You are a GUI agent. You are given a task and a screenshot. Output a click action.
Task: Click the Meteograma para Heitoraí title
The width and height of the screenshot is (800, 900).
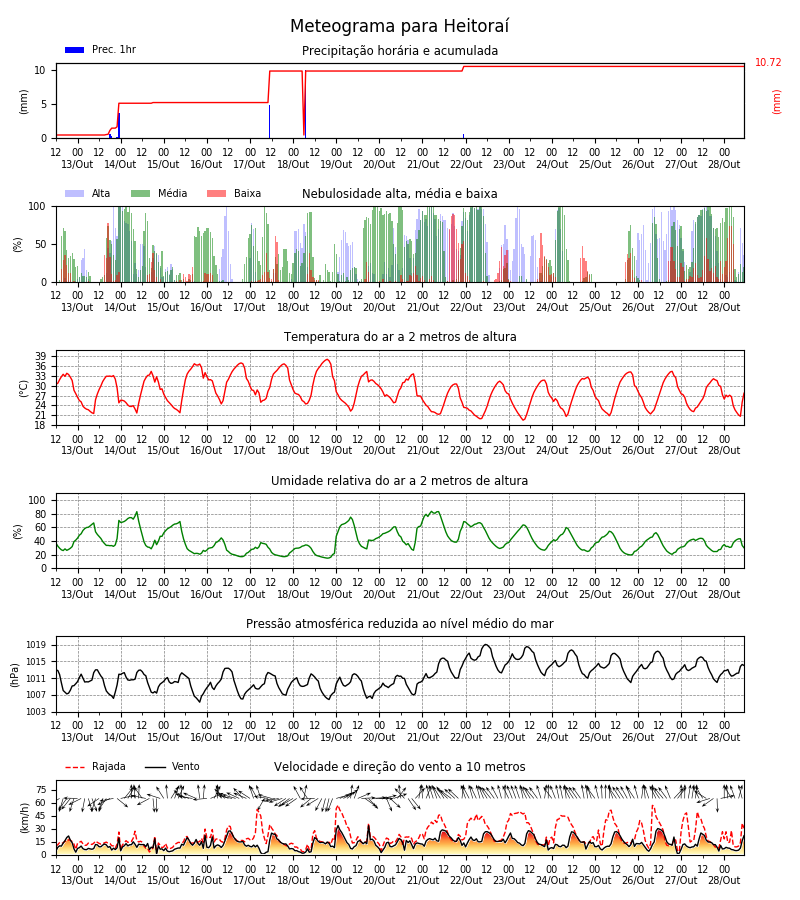tap(399, 26)
